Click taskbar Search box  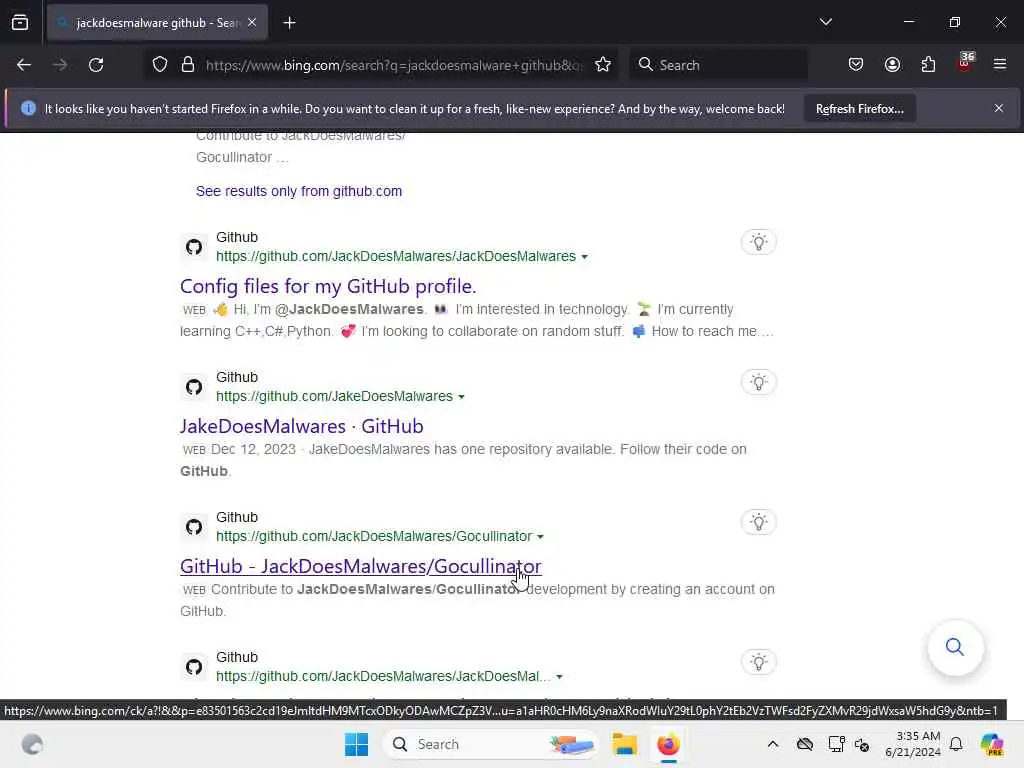492,744
